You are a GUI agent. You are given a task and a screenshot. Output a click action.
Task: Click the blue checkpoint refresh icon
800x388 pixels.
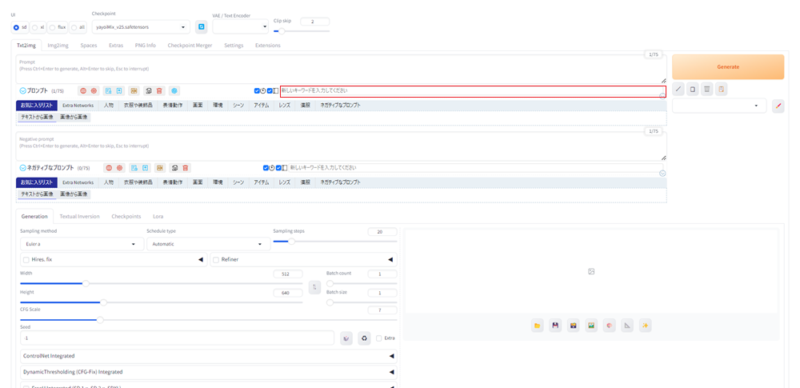pyautogui.click(x=201, y=27)
